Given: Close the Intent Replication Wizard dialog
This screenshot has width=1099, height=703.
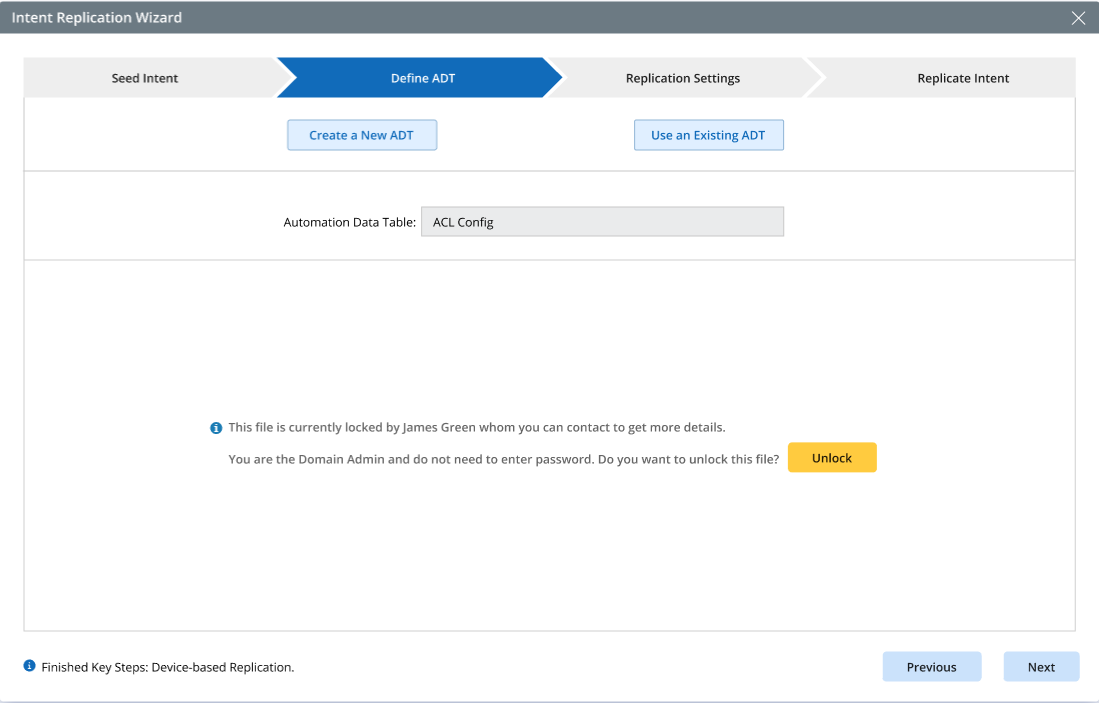Looking at the screenshot, I should coord(1078,18).
